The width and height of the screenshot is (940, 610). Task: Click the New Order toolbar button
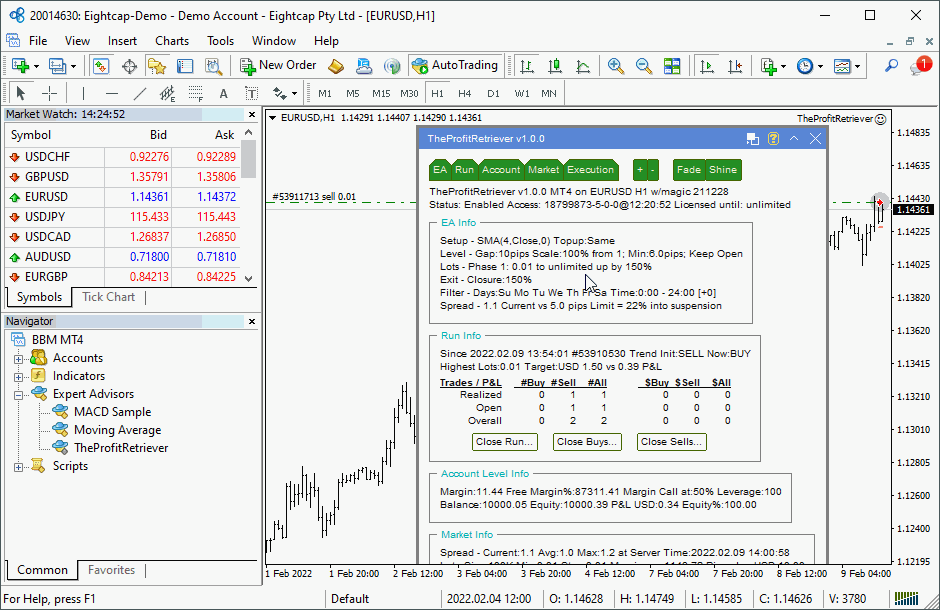pyautogui.click(x=278, y=66)
